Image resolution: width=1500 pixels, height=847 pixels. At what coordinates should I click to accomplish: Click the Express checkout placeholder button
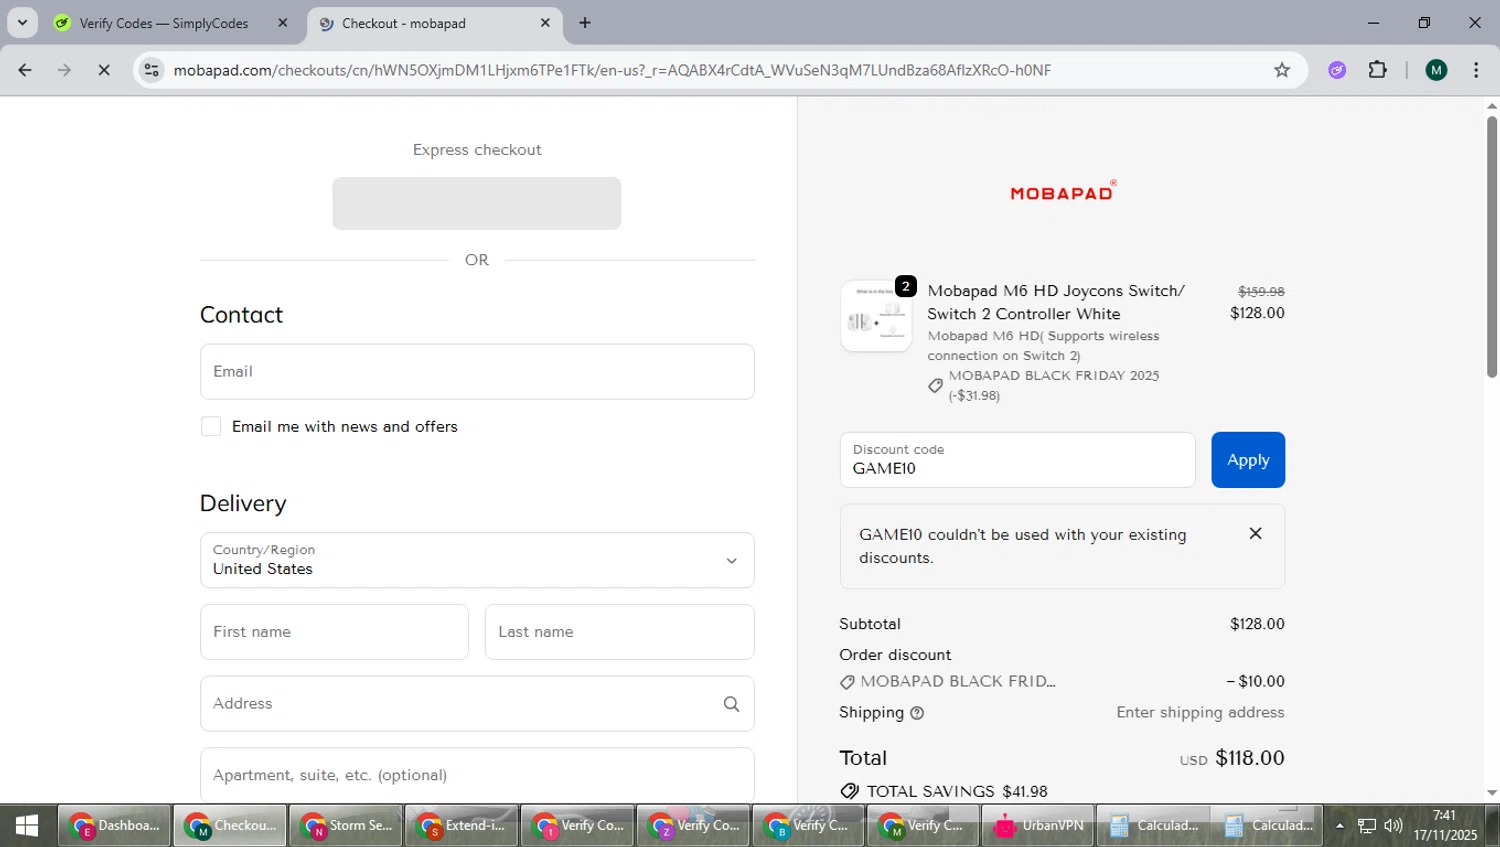pyautogui.click(x=477, y=203)
